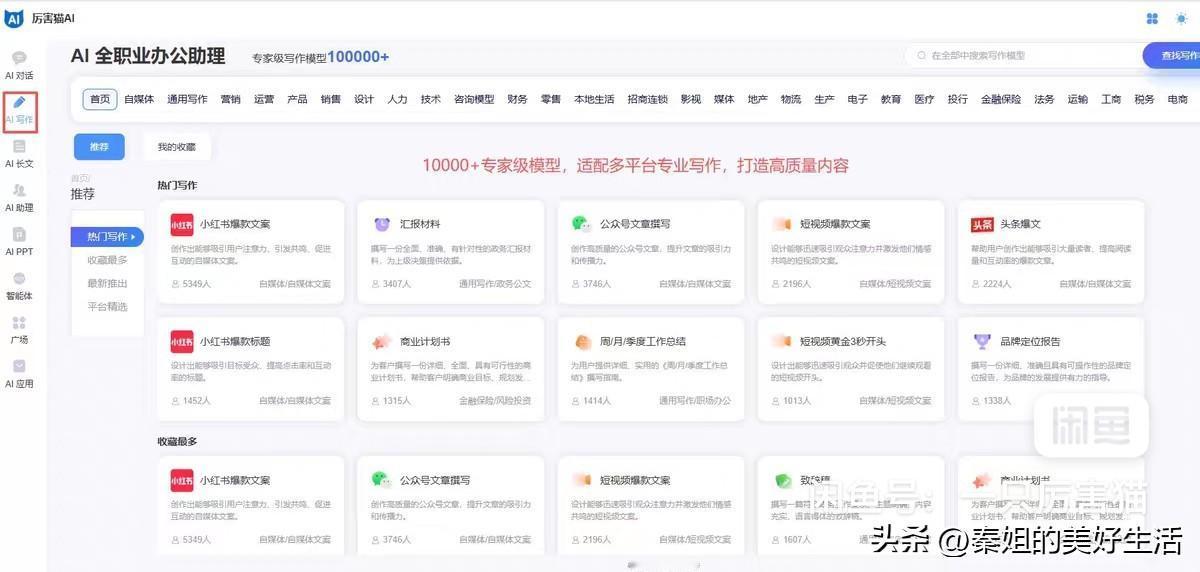This screenshot has height=572, width=1200.
Task: Select the 医疗 category tab
Action: (x=924, y=99)
